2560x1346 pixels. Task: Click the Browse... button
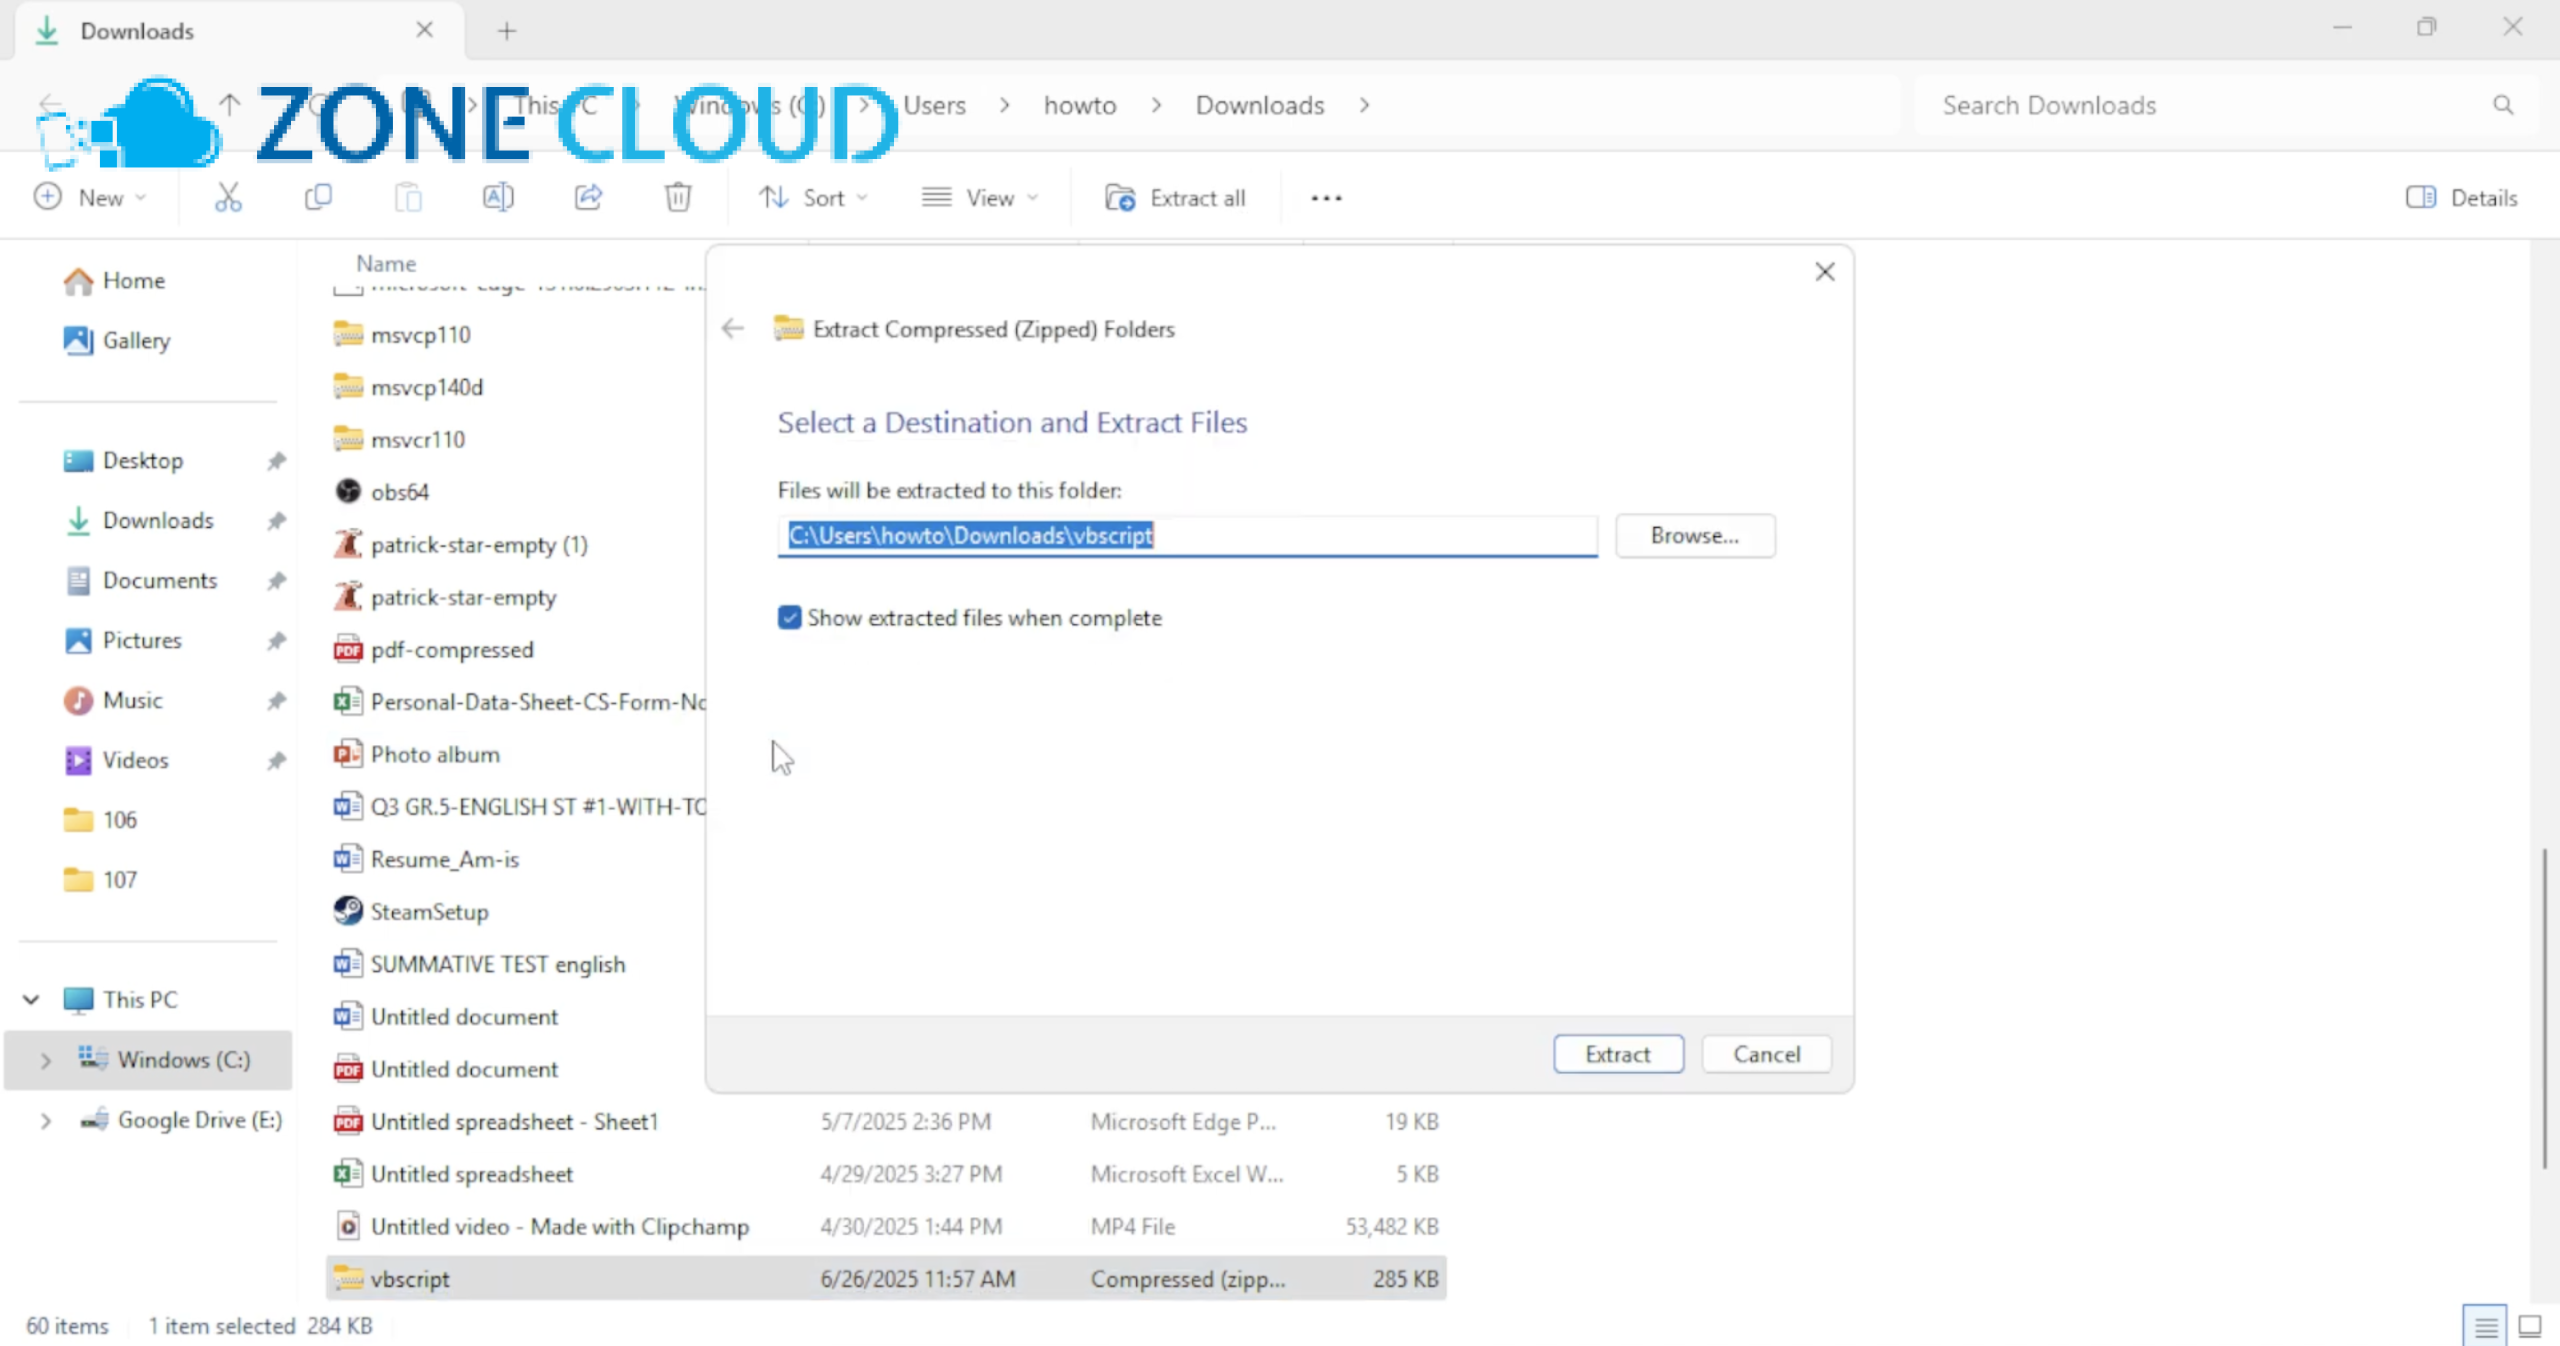point(1695,536)
